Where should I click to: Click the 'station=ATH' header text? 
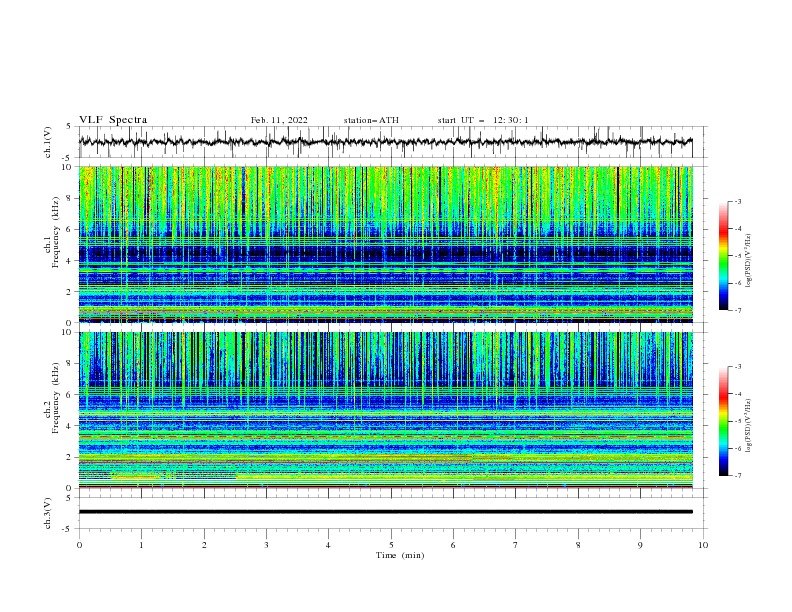click(x=371, y=120)
